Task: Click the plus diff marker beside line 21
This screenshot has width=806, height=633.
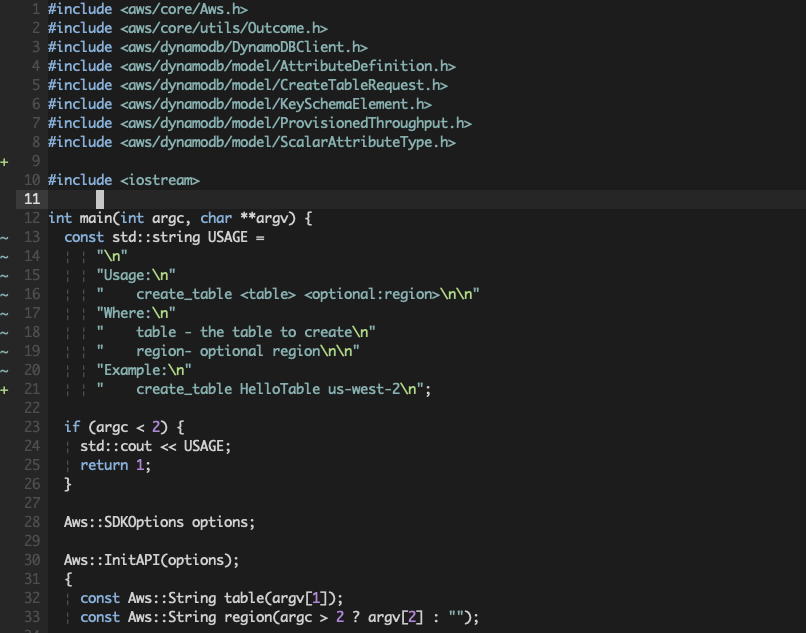Action: point(5,390)
